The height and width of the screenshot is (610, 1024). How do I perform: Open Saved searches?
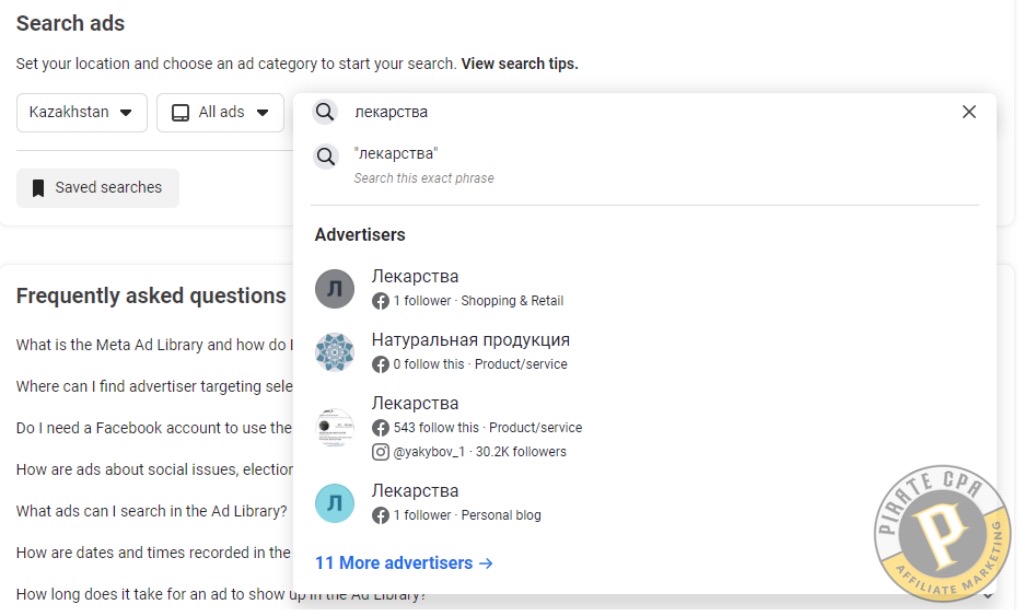click(x=97, y=188)
